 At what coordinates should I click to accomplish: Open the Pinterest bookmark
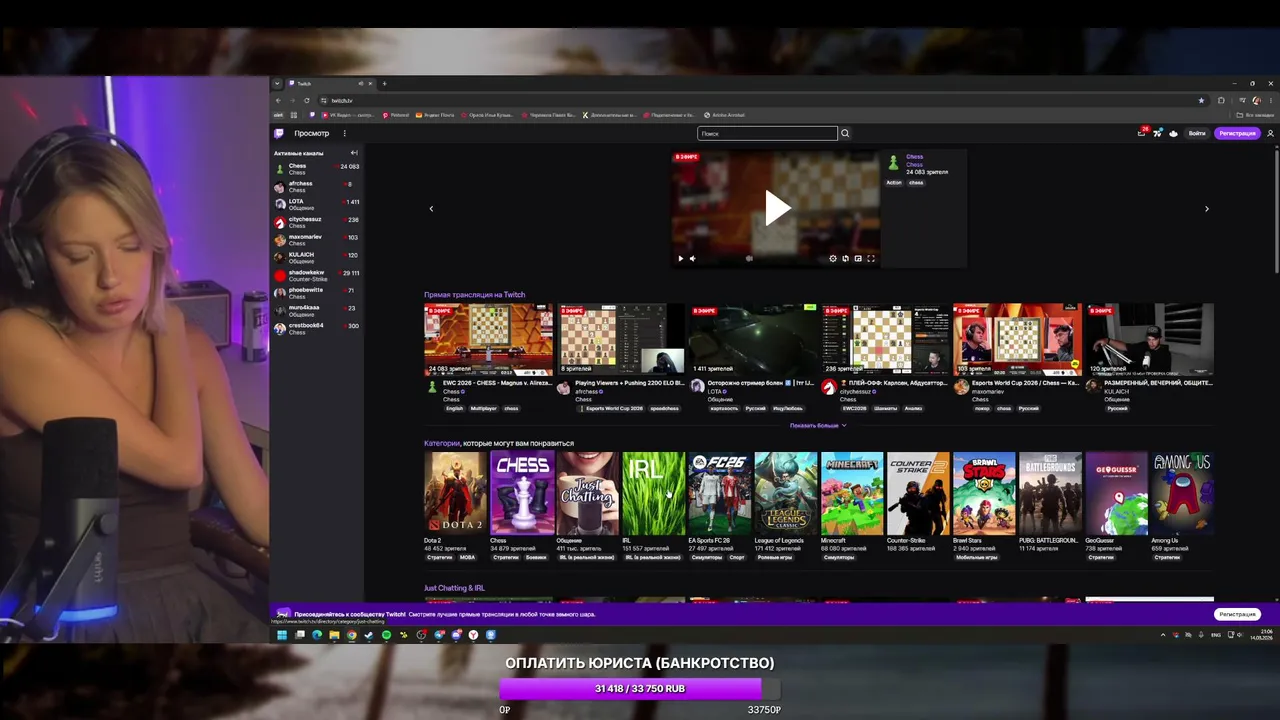coord(396,115)
